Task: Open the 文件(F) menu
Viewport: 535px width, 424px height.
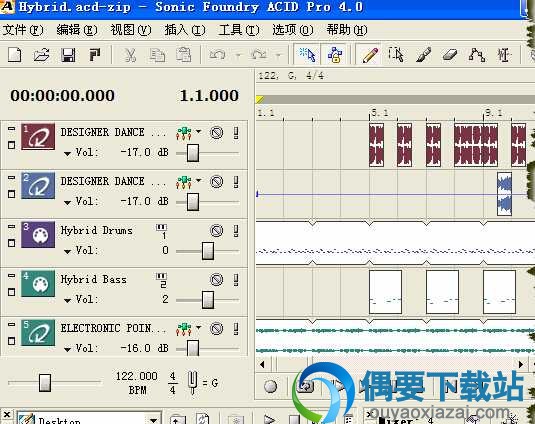Action: click(x=23, y=30)
